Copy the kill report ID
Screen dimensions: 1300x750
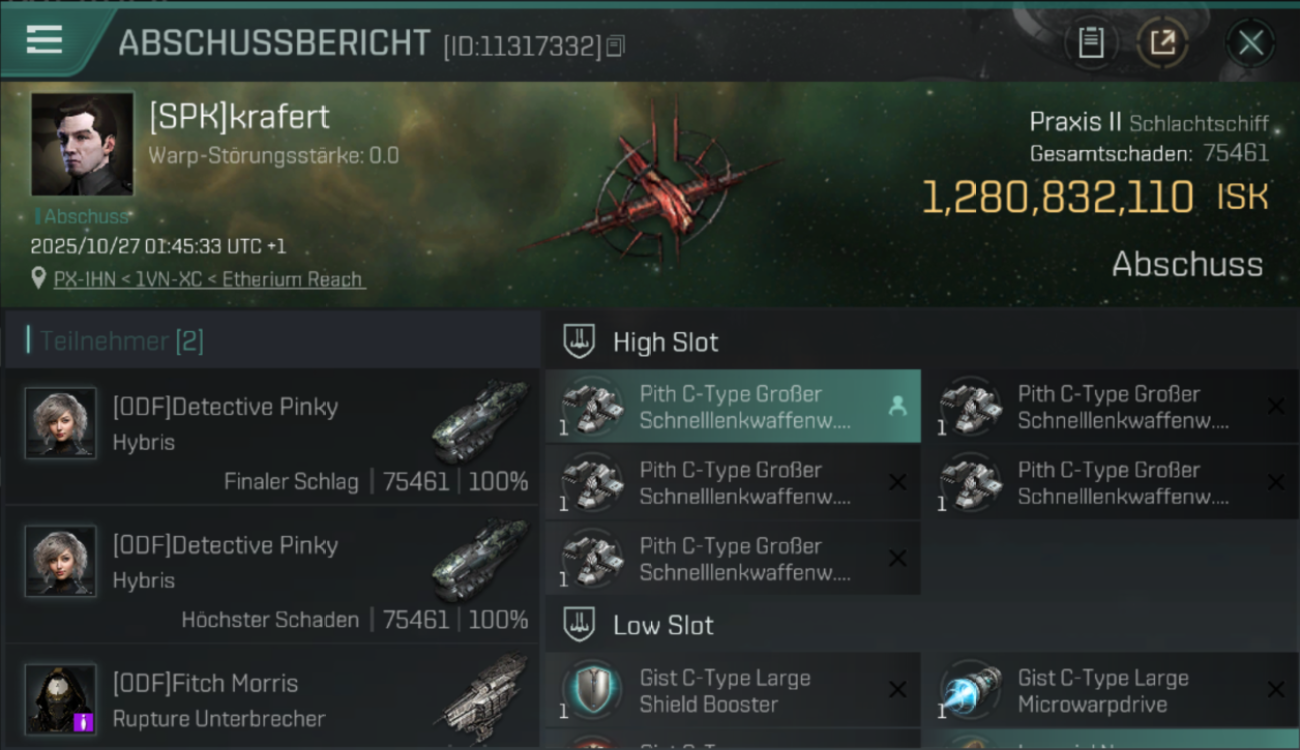[x=616, y=45]
